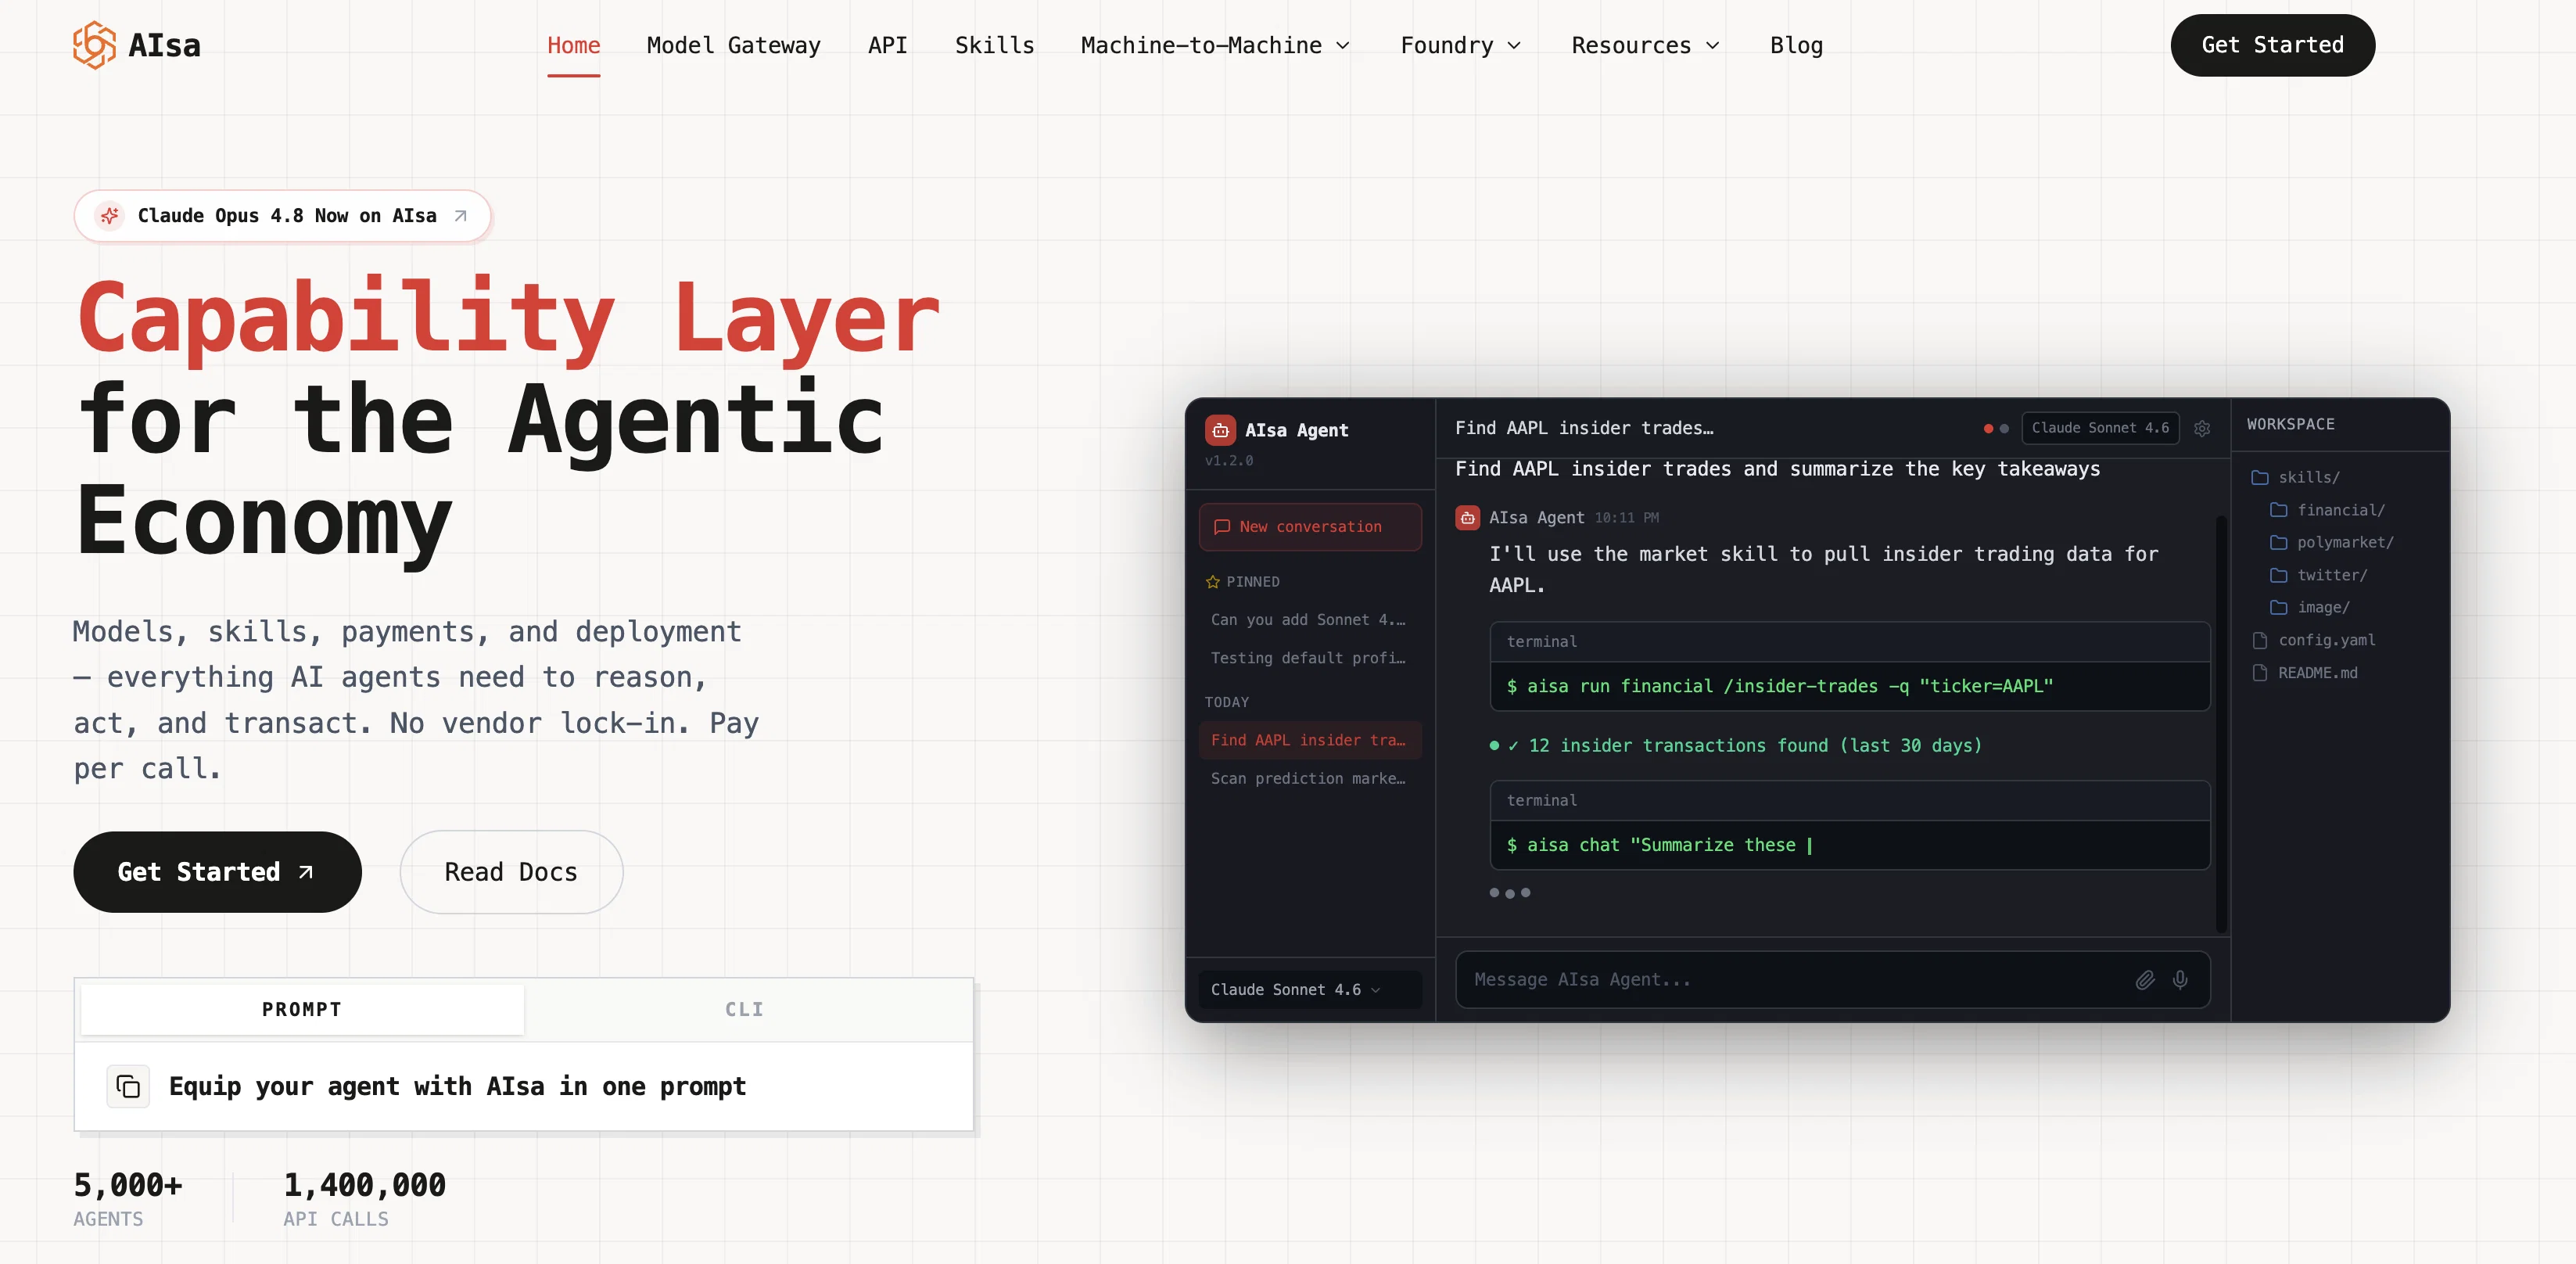Click Get Started button in top navigation
The width and height of the screenshot is (2576, 1264).
pos(2272,45)
